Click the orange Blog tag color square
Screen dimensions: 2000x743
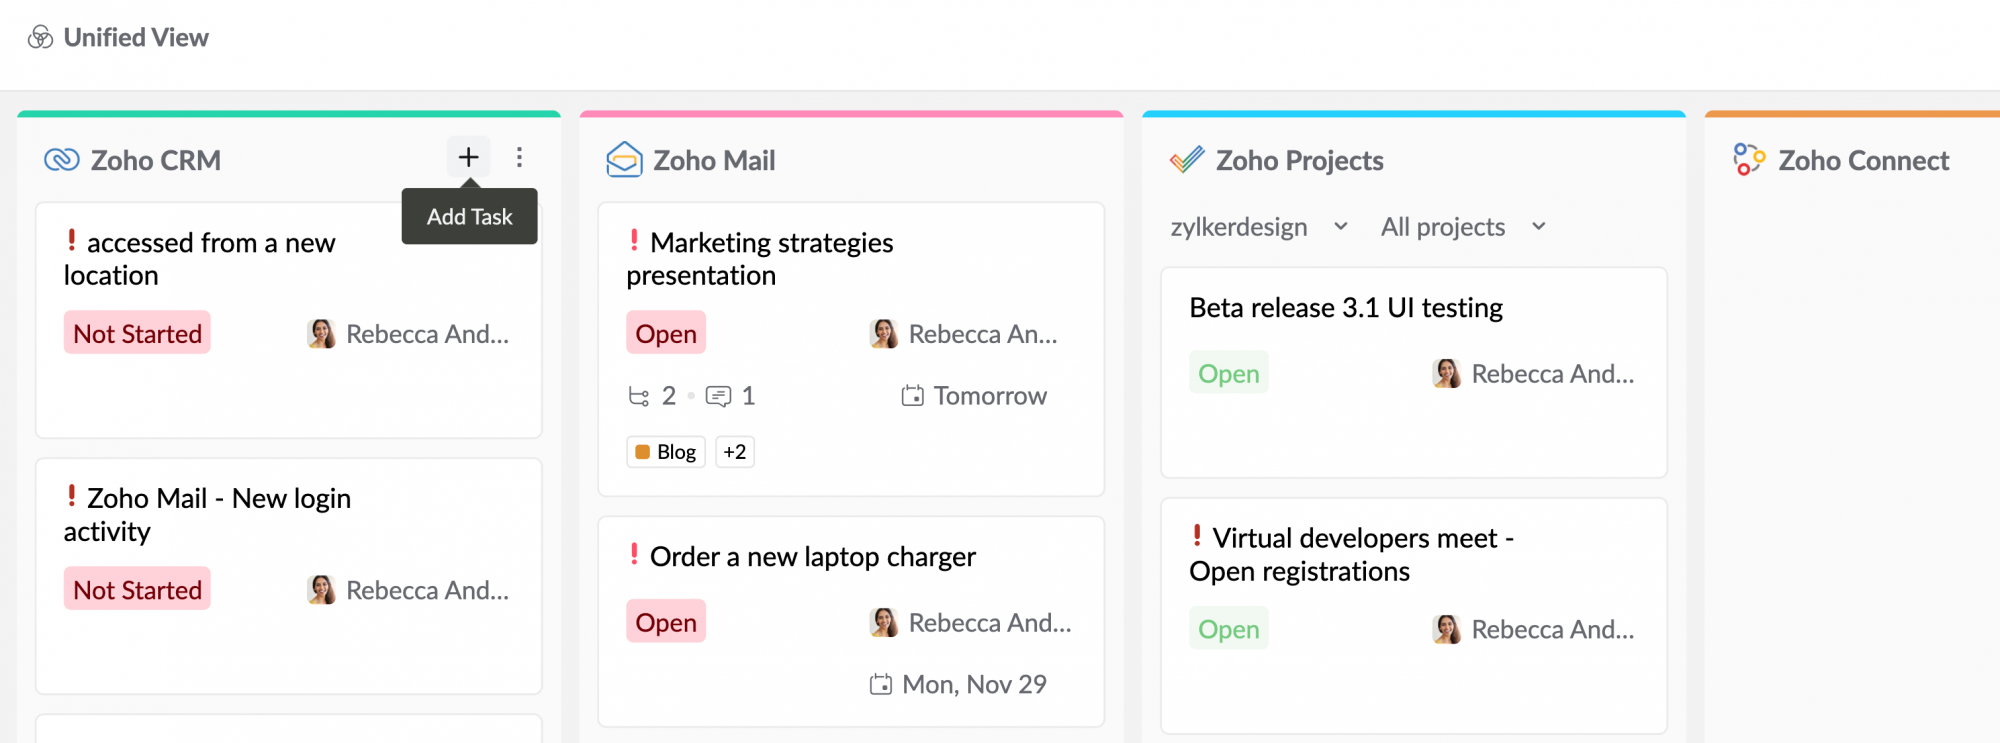click(643, 452)
